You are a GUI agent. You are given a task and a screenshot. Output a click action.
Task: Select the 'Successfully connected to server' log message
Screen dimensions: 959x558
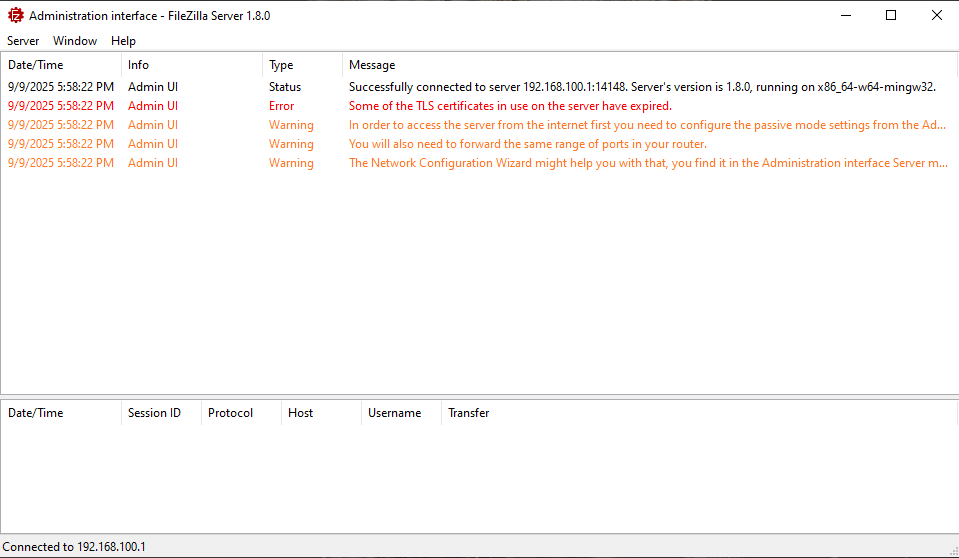(x=642, y=87)
